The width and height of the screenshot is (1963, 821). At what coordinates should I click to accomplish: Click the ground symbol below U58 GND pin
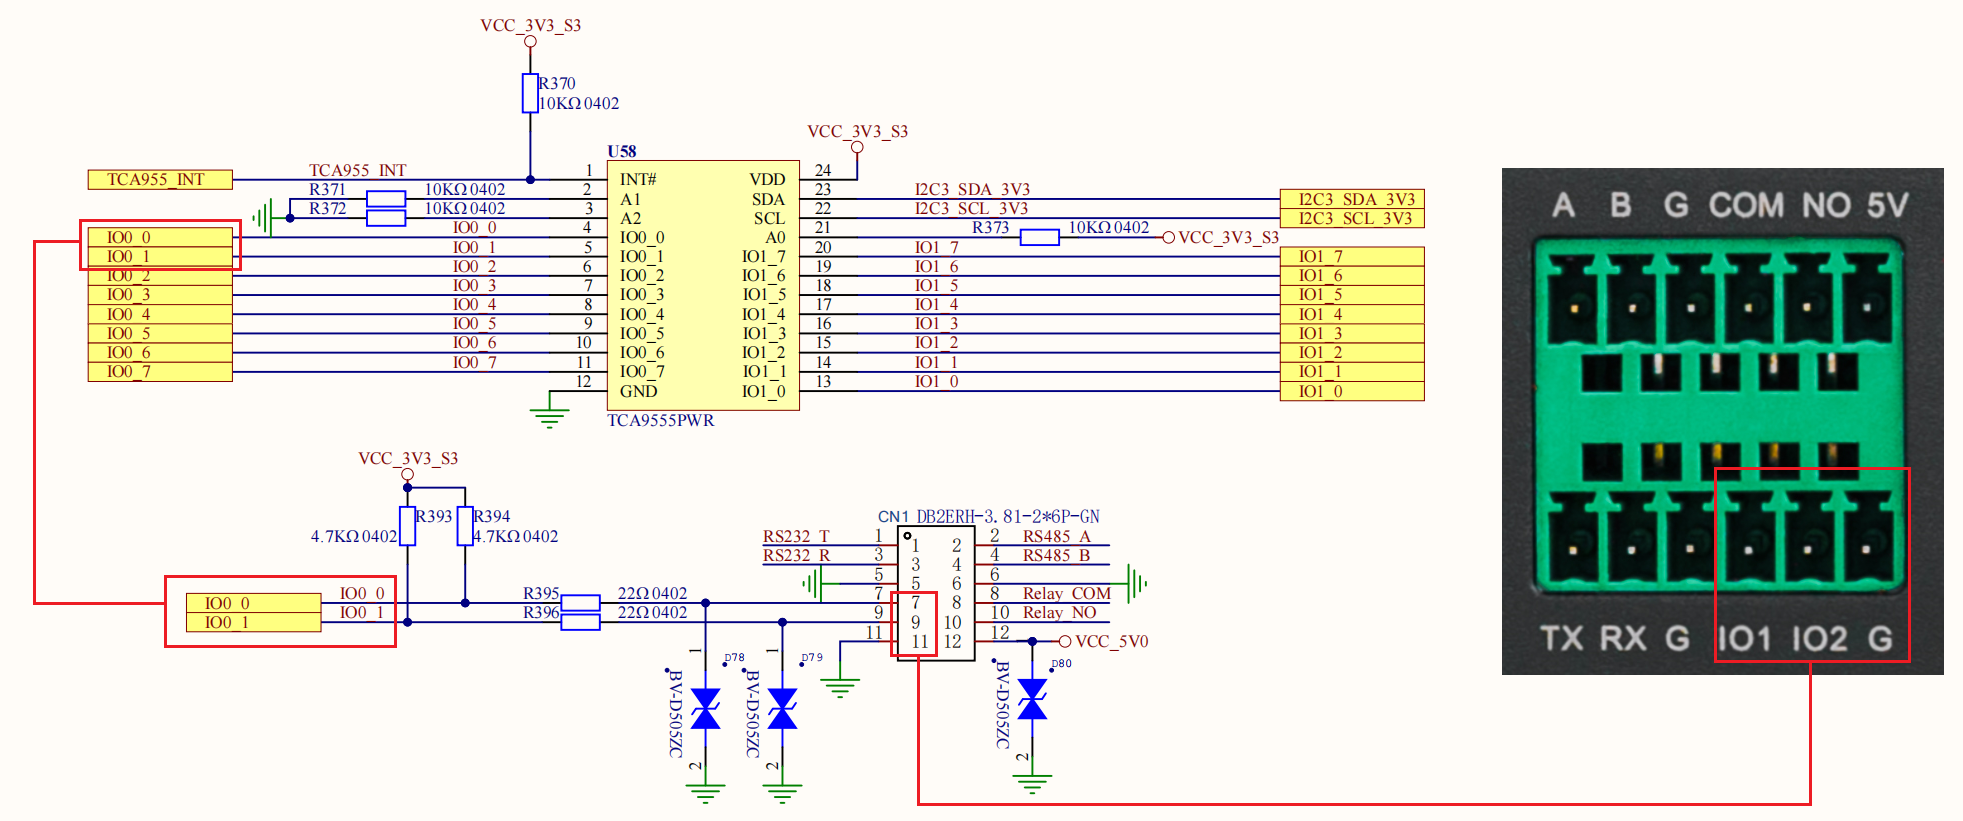coord(549,418)
